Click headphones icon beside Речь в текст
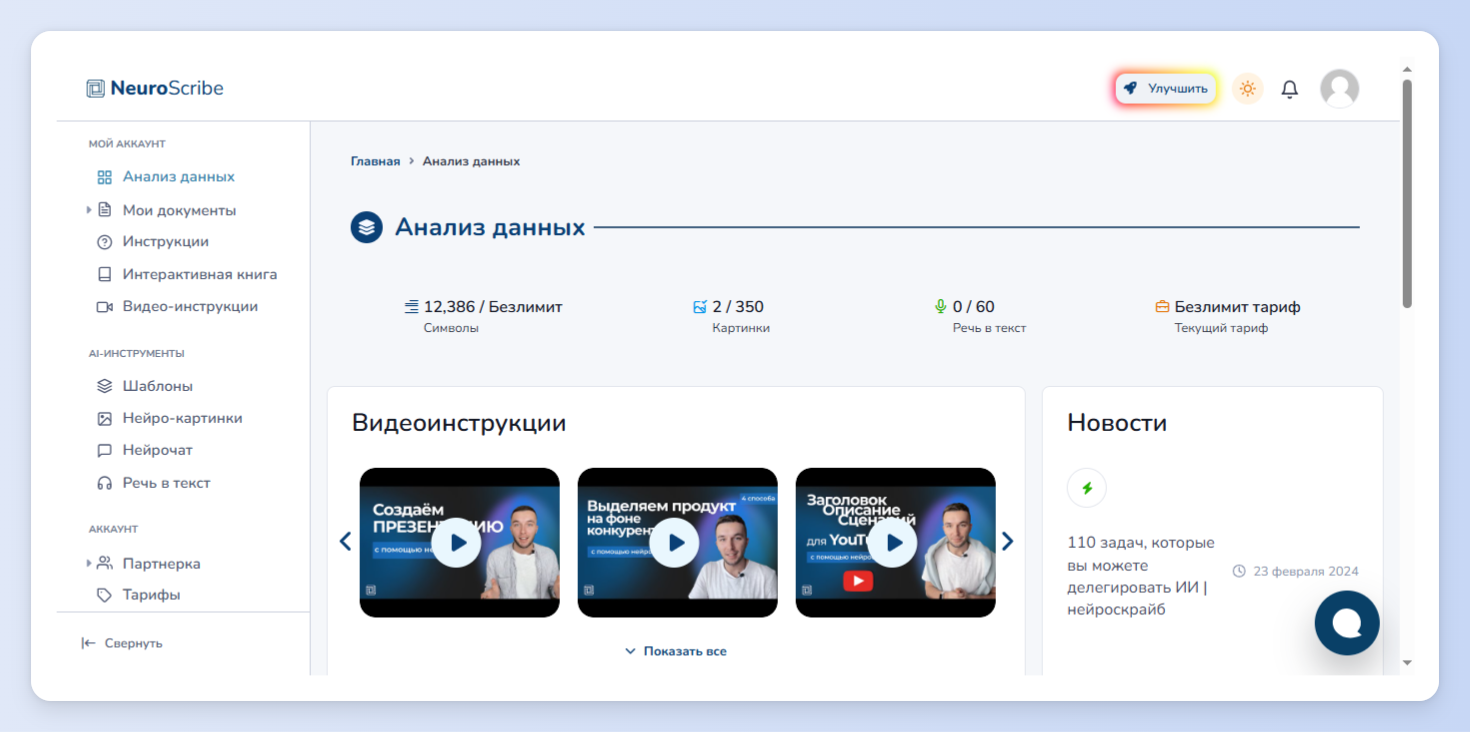Screen dimensions: 1470x732 [104, 483]
